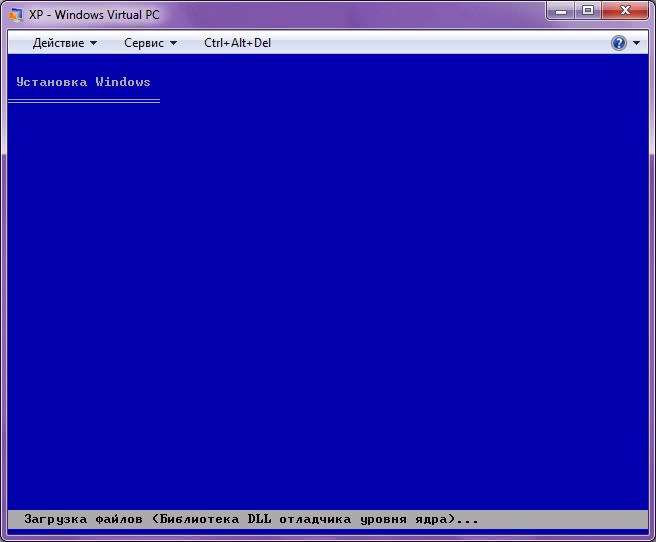Send Ctrl+Alt+Del to the virtual machine

tap(237, 43)
